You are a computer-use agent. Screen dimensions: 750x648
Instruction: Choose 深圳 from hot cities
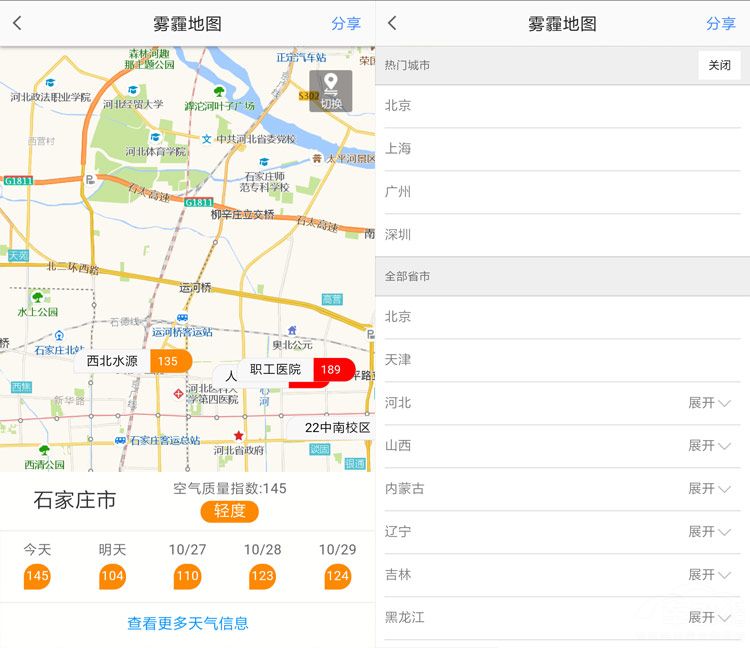click(x=398, y=234)
